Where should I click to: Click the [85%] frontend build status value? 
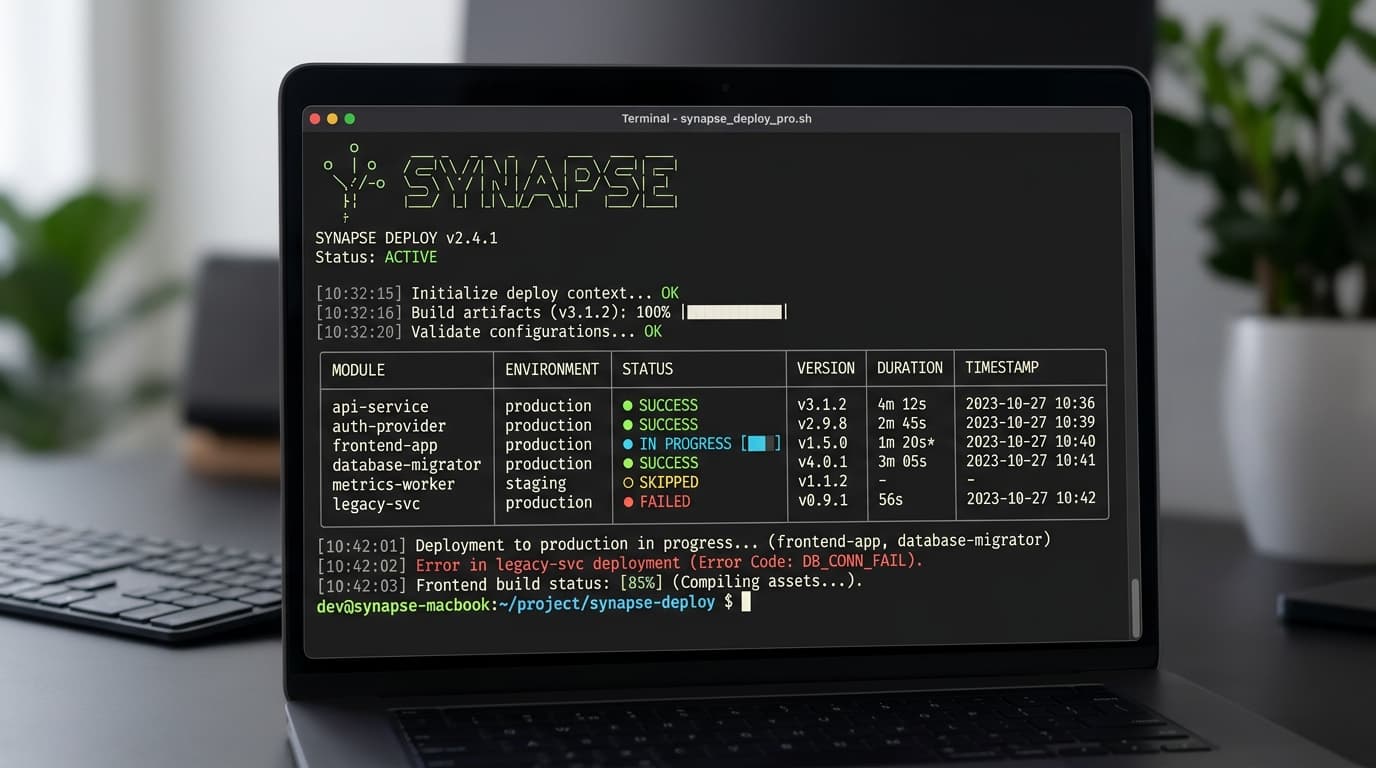pyautogui.click(x=642, y=582)
